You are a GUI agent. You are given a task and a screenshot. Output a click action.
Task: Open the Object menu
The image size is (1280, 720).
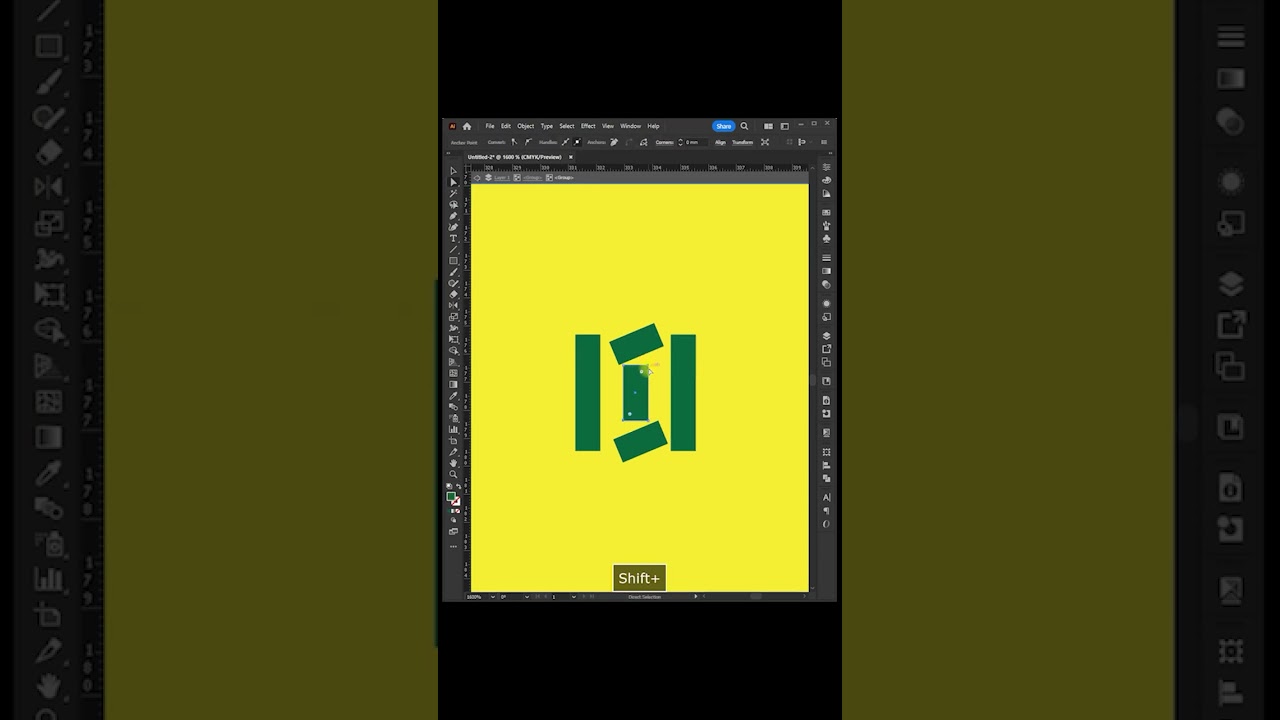(525, 126)
